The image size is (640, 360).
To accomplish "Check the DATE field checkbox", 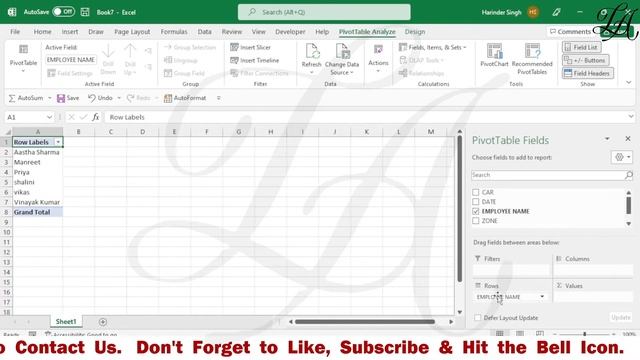I will click(476, 202).
